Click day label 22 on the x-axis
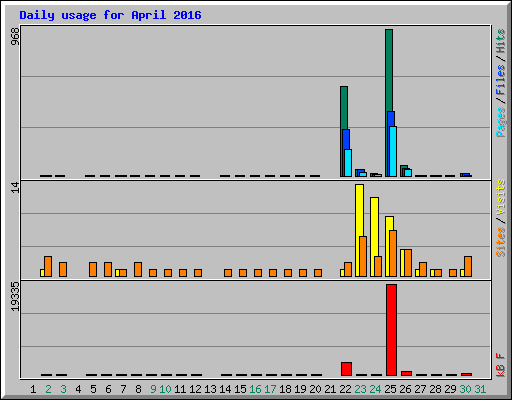512x400 pixels. (x=345, y=389)
